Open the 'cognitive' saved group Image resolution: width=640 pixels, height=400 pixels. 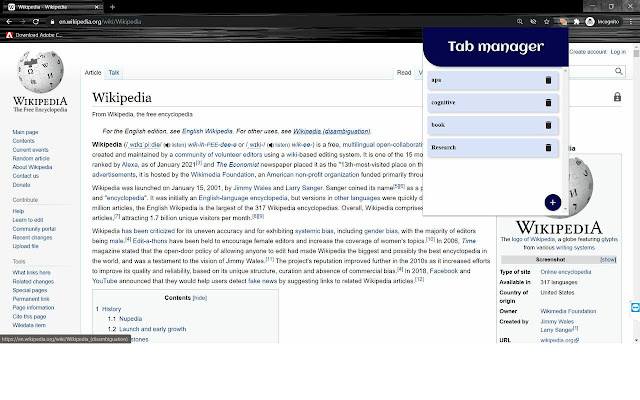(x=493, y=102)
